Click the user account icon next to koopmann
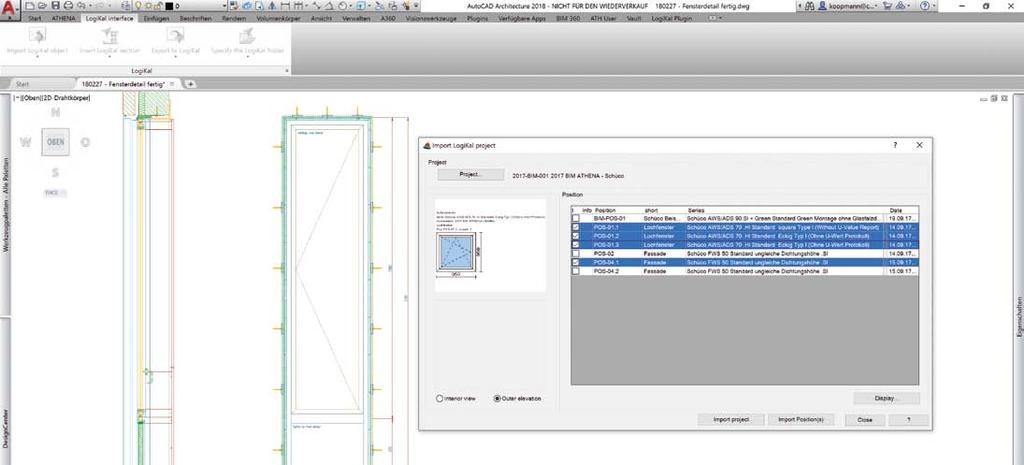Screen dimensions: 1024x465 (x=823, y=5)
